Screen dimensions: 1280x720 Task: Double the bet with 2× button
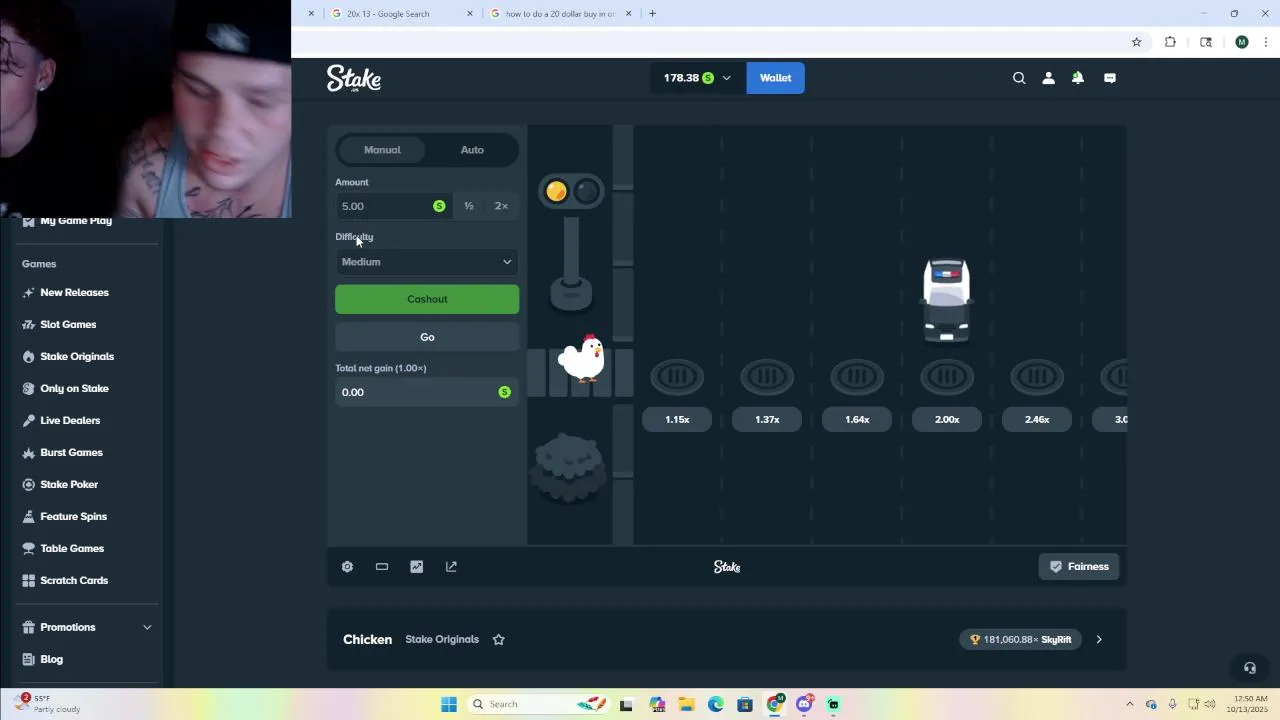point(501,206)
